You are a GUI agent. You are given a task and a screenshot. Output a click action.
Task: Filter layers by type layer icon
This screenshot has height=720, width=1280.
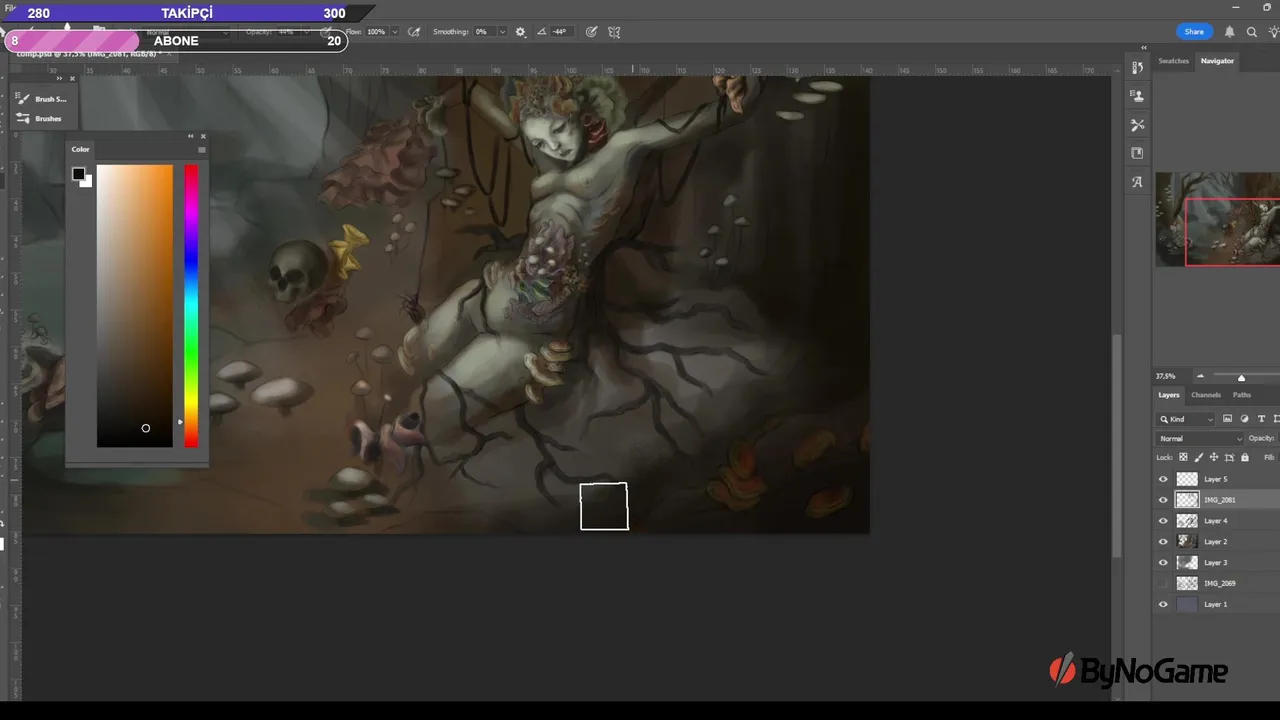(x=1261, y=419)
